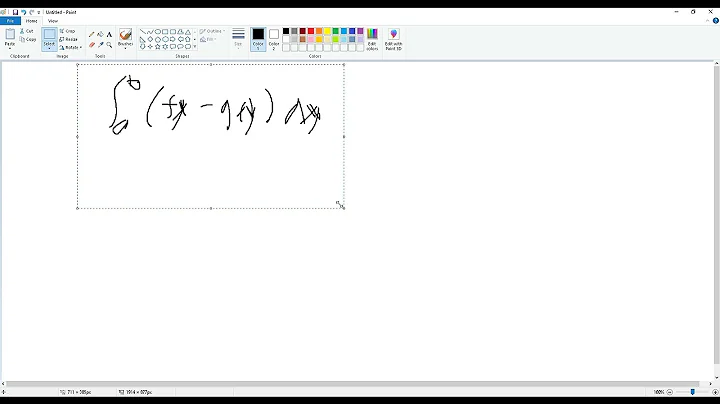The height and width of the screenshot is (404, 720).
Task: Choose the Curve shape
Action: (x=150, y=32)
